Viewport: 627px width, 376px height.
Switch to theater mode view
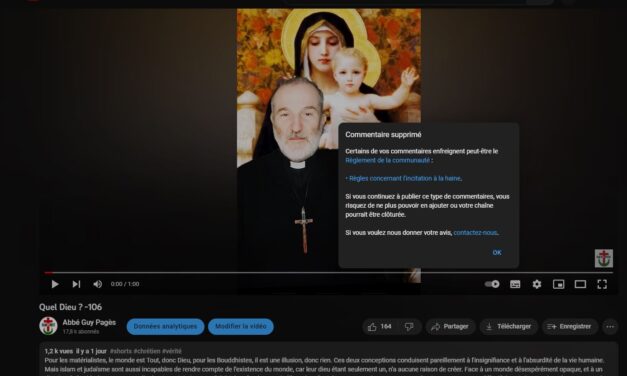580,284
